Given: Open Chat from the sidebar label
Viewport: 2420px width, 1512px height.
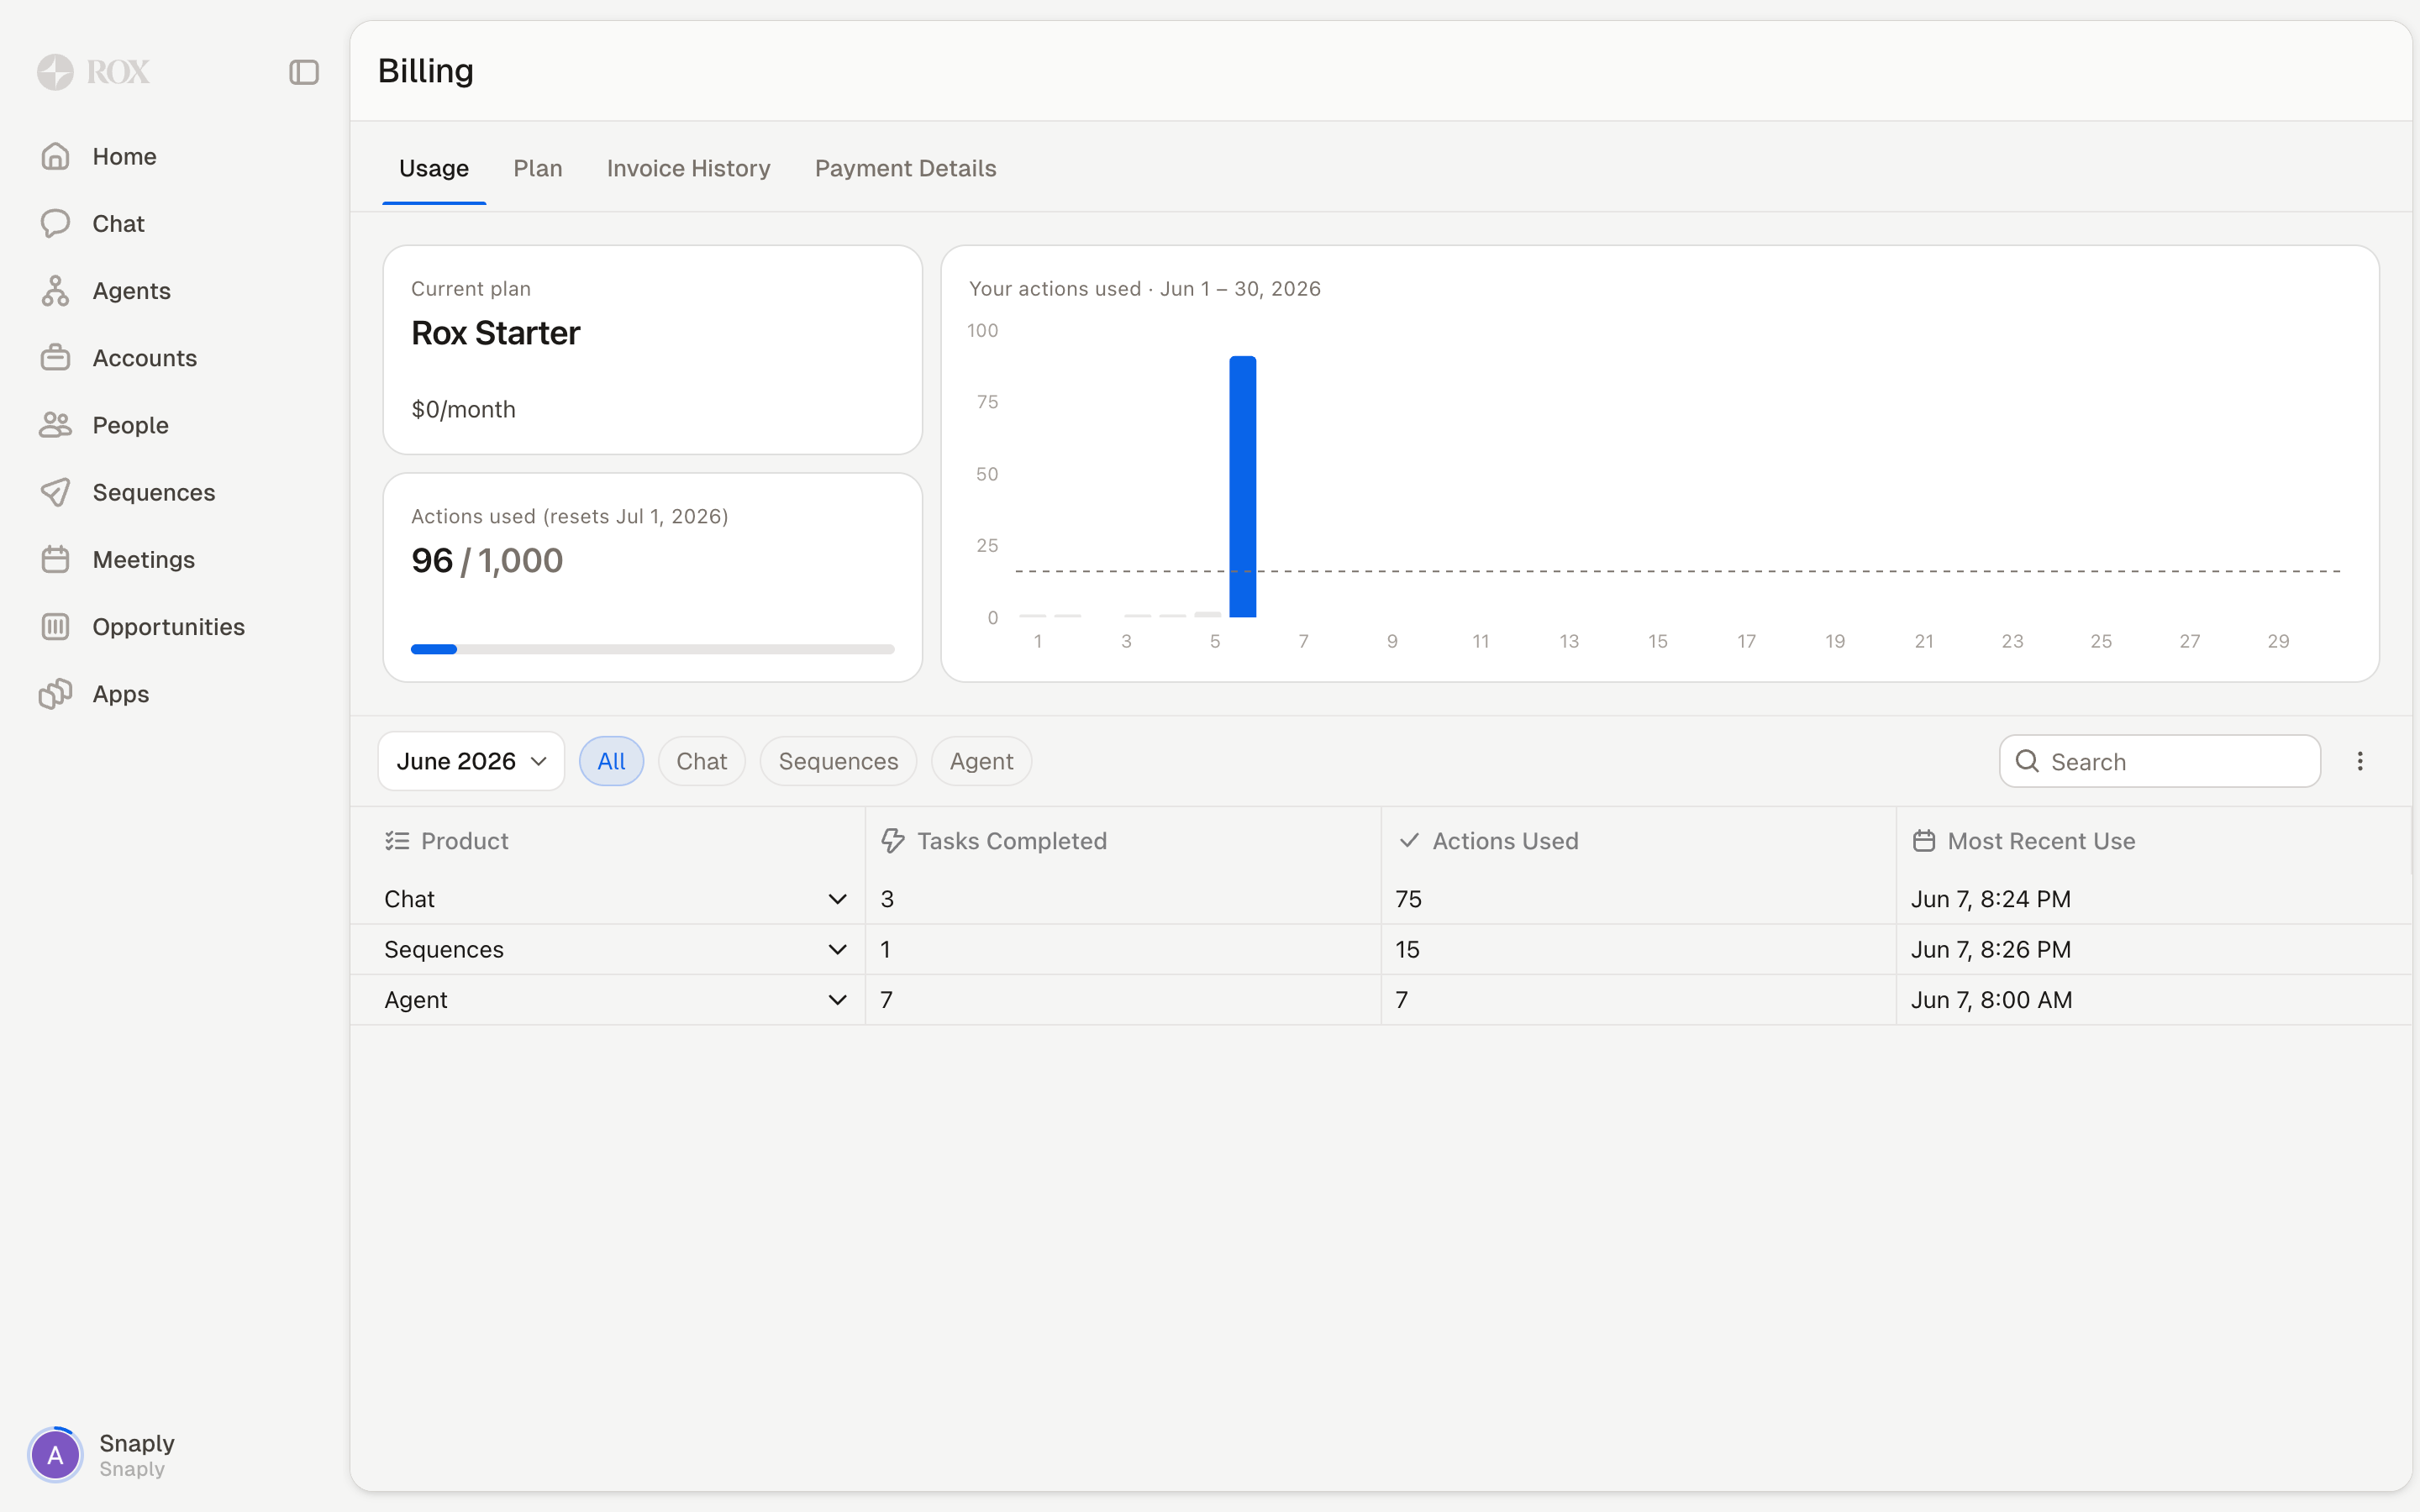Looking at the screenshot, I should coord(118,223).
